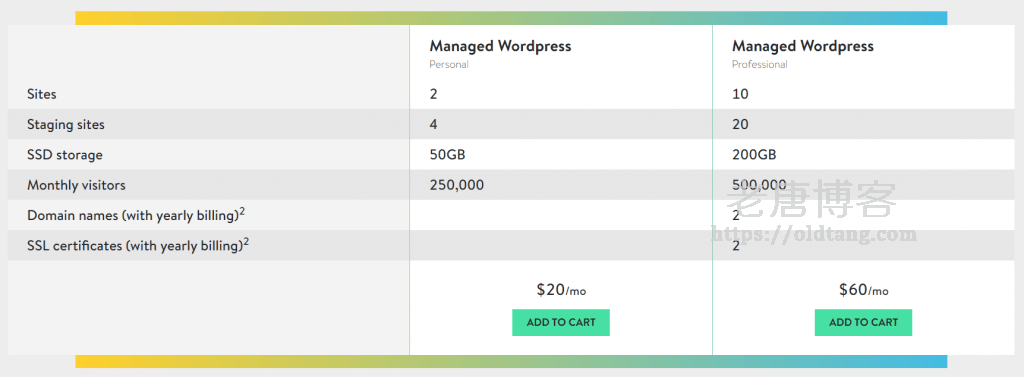This screenshot has width=1024, height=377.
Task: Add Personal plan to cart
Action: [x=560, y=322]
